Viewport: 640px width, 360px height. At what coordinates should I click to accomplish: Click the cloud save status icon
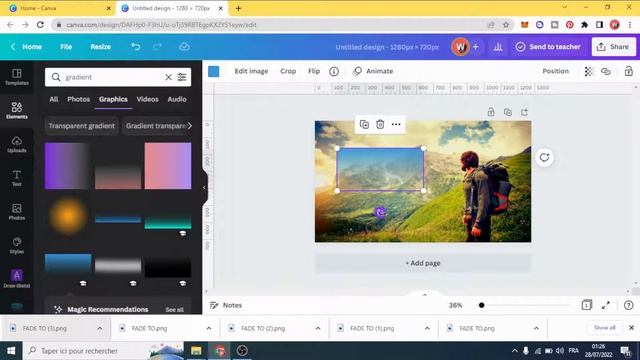tap(184, 47)
